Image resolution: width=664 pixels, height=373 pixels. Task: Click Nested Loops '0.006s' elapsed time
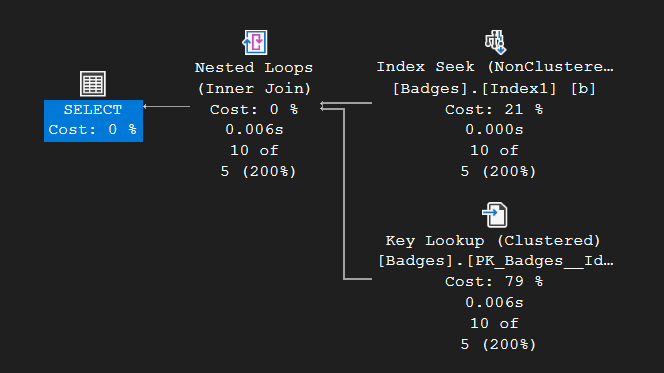point(254,129)
